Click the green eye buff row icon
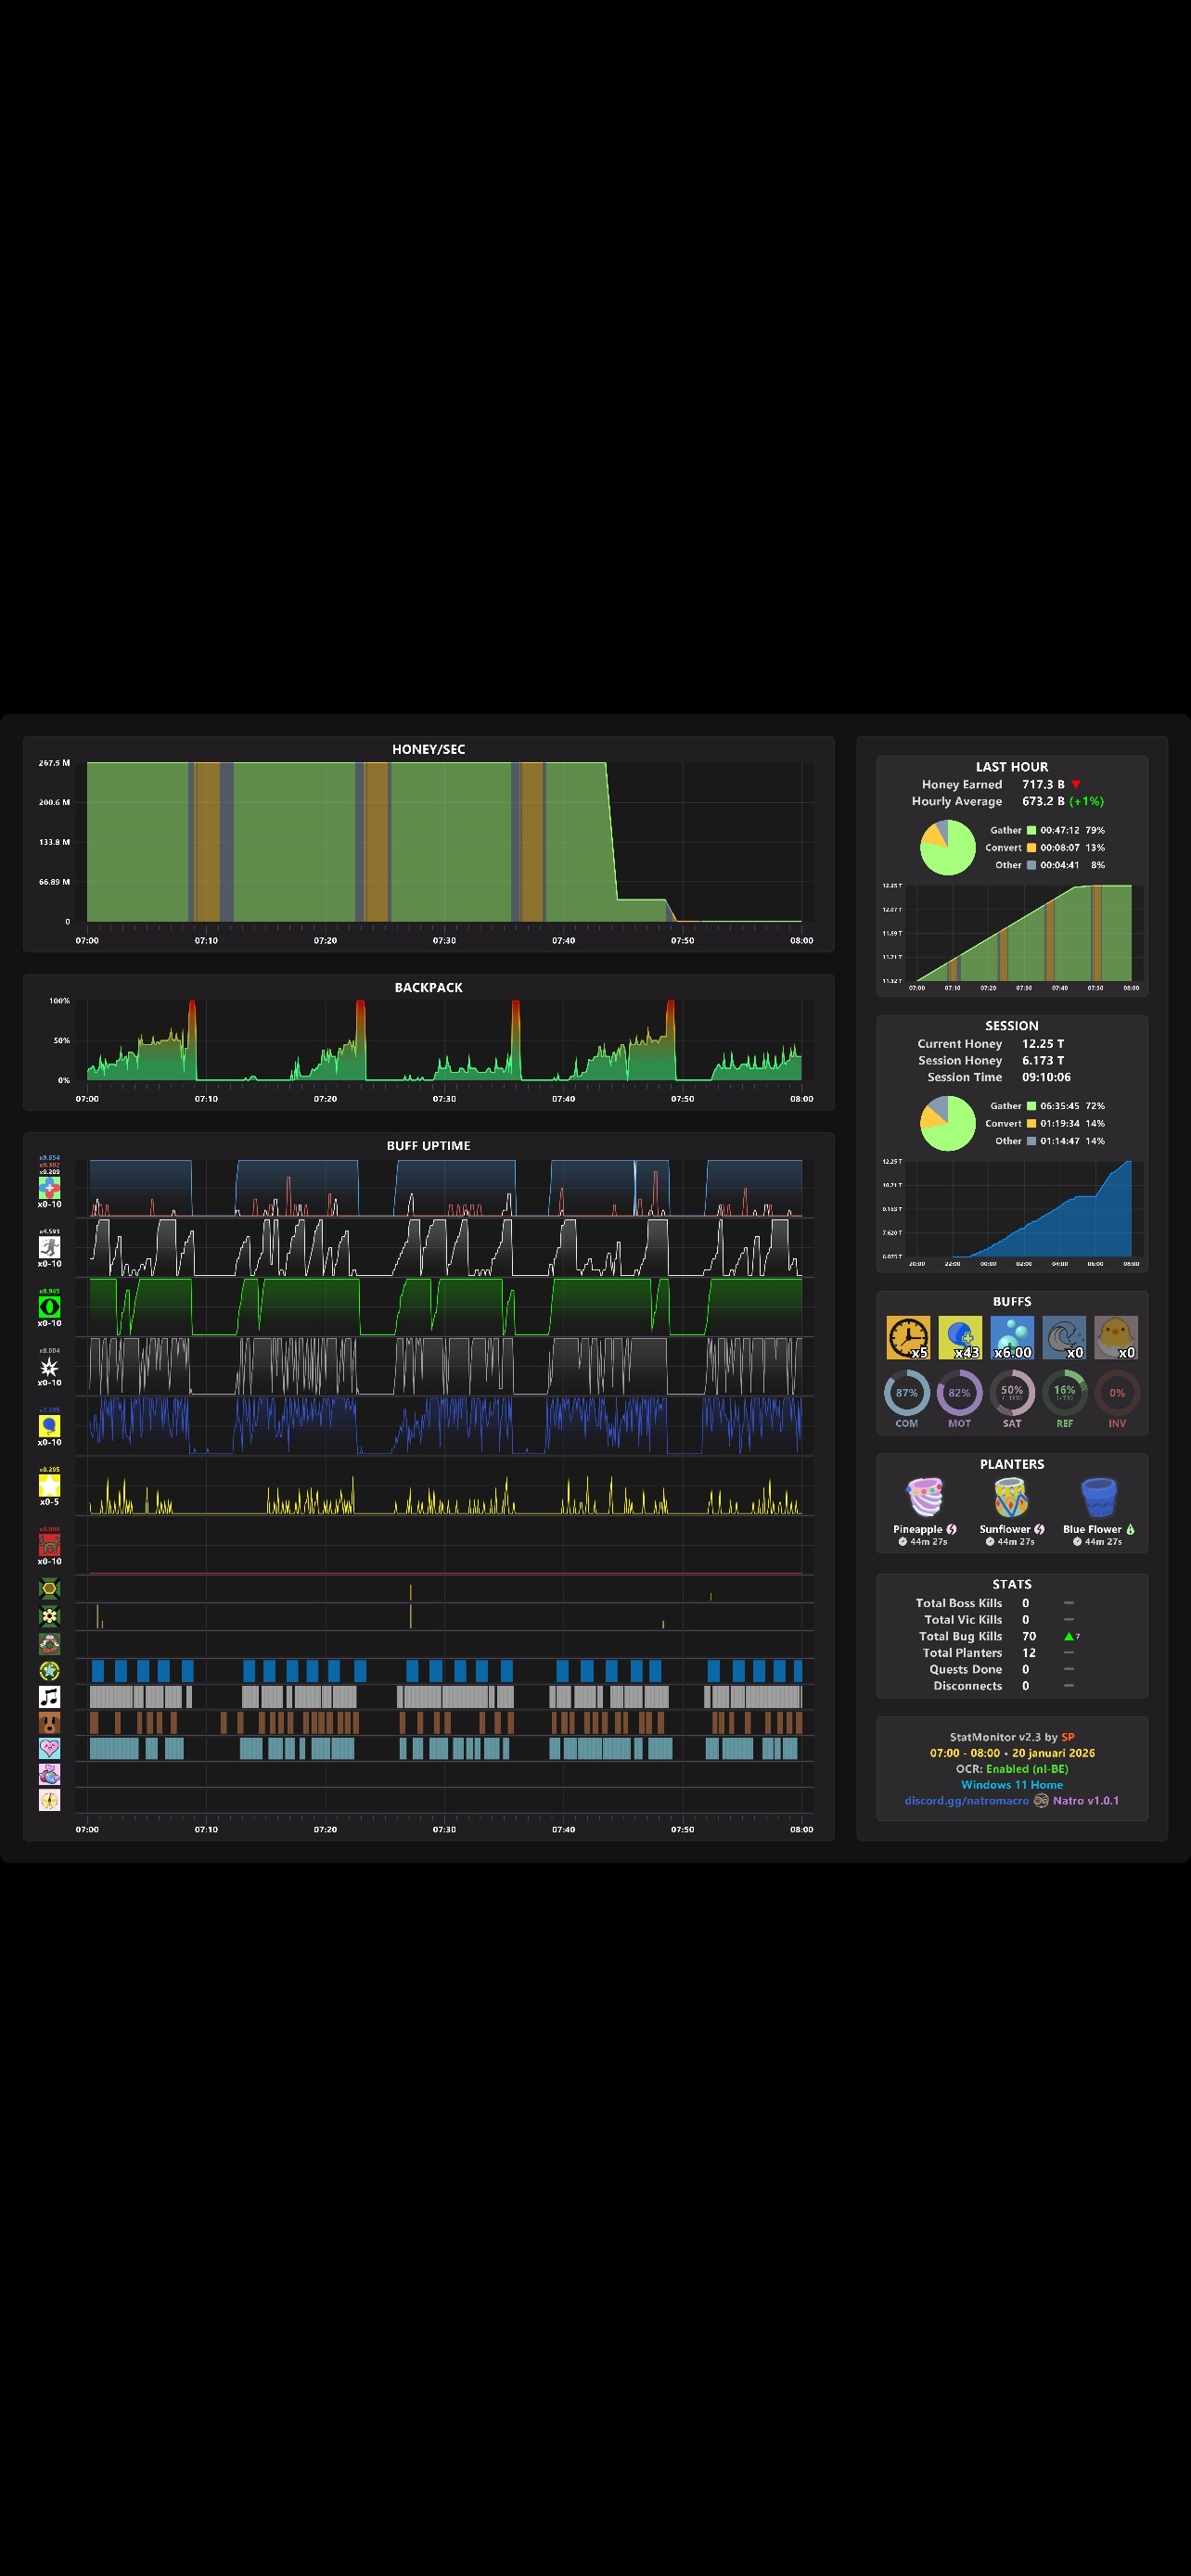Screen dimensions: 1191x2576 point(49,1306)
